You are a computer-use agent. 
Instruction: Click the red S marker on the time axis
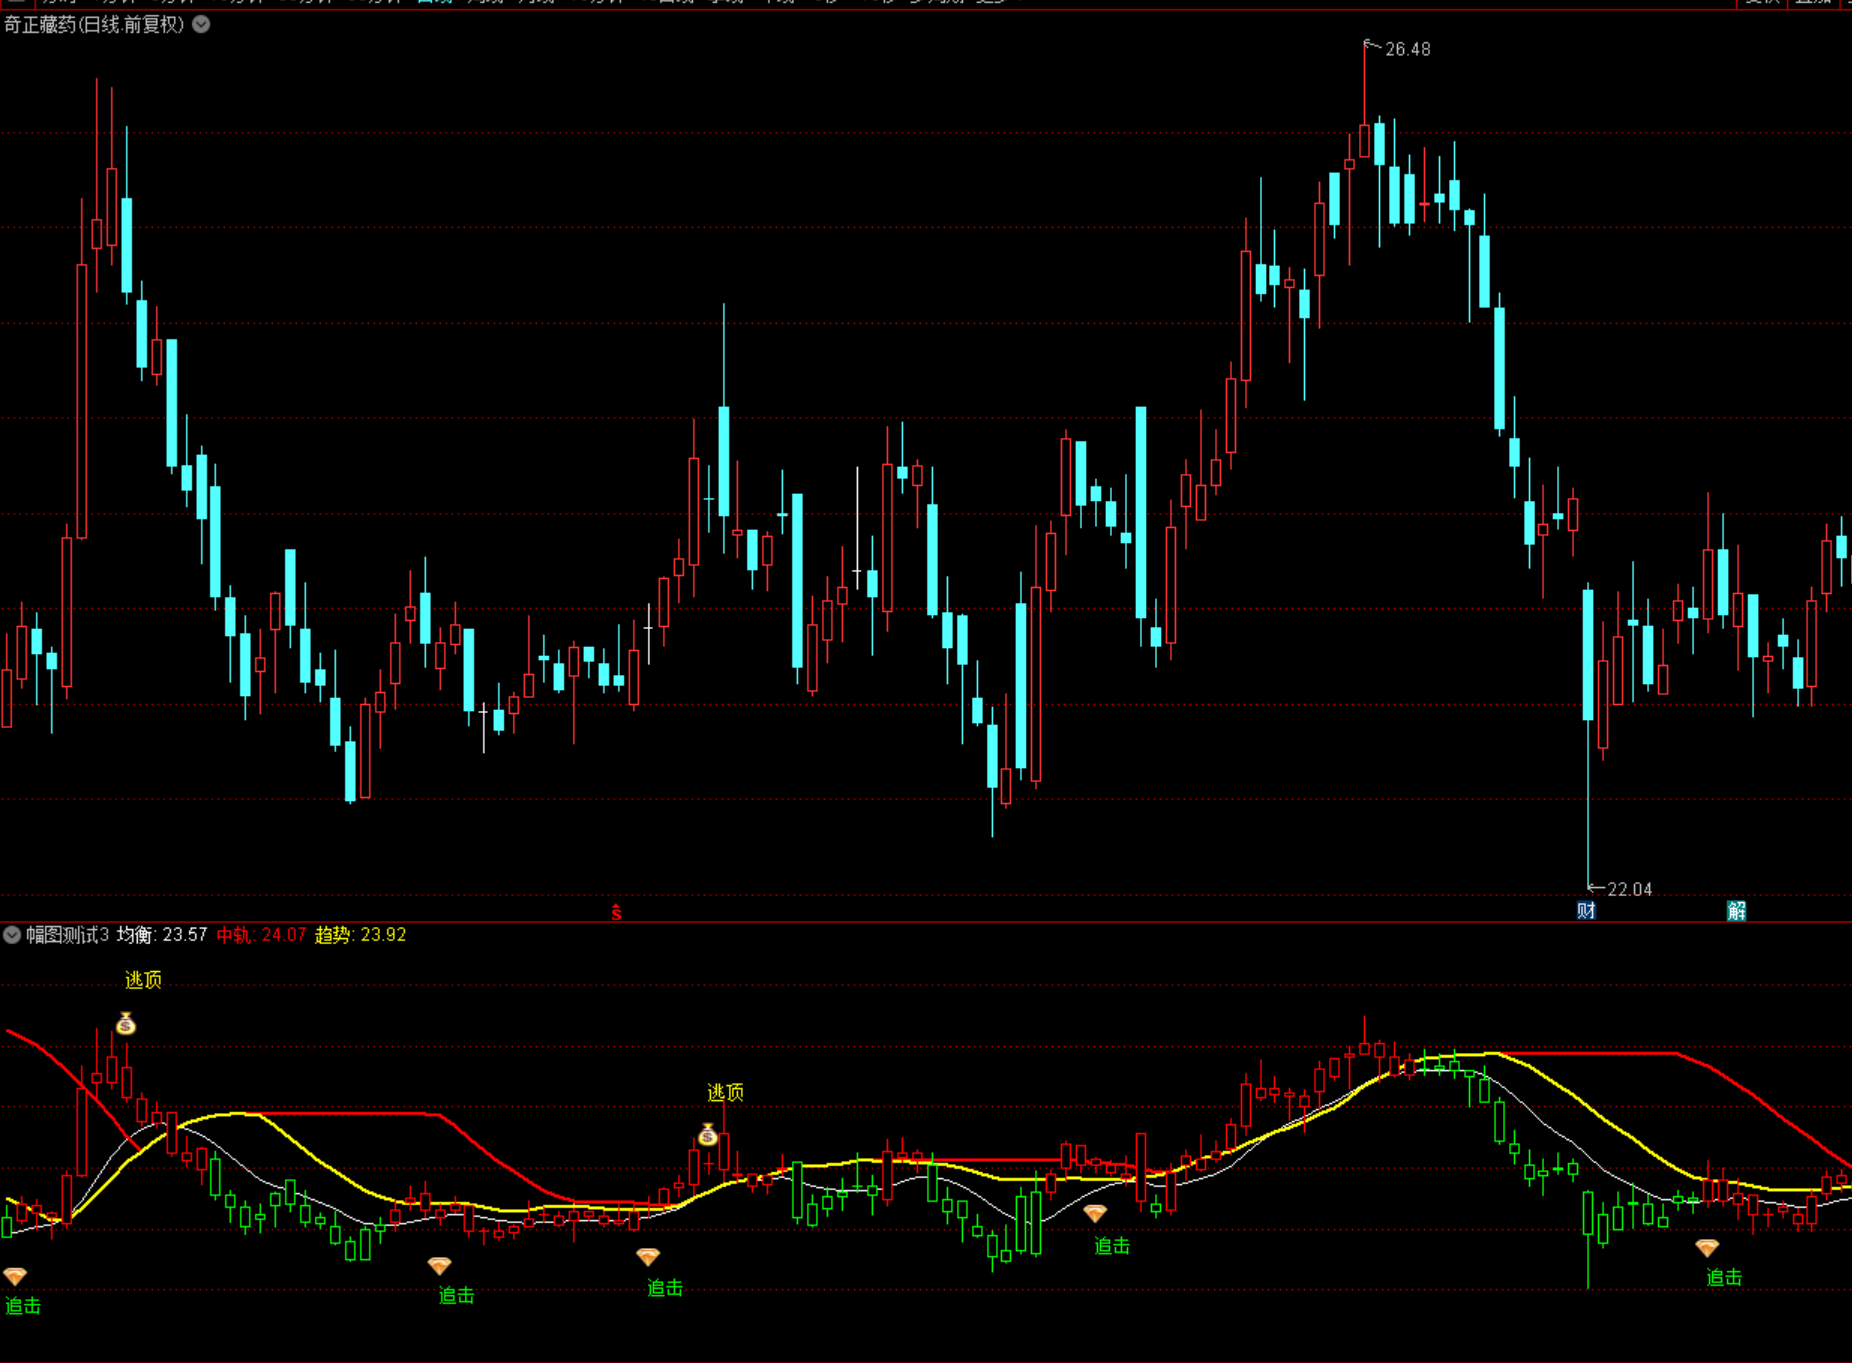click(616, 912)
